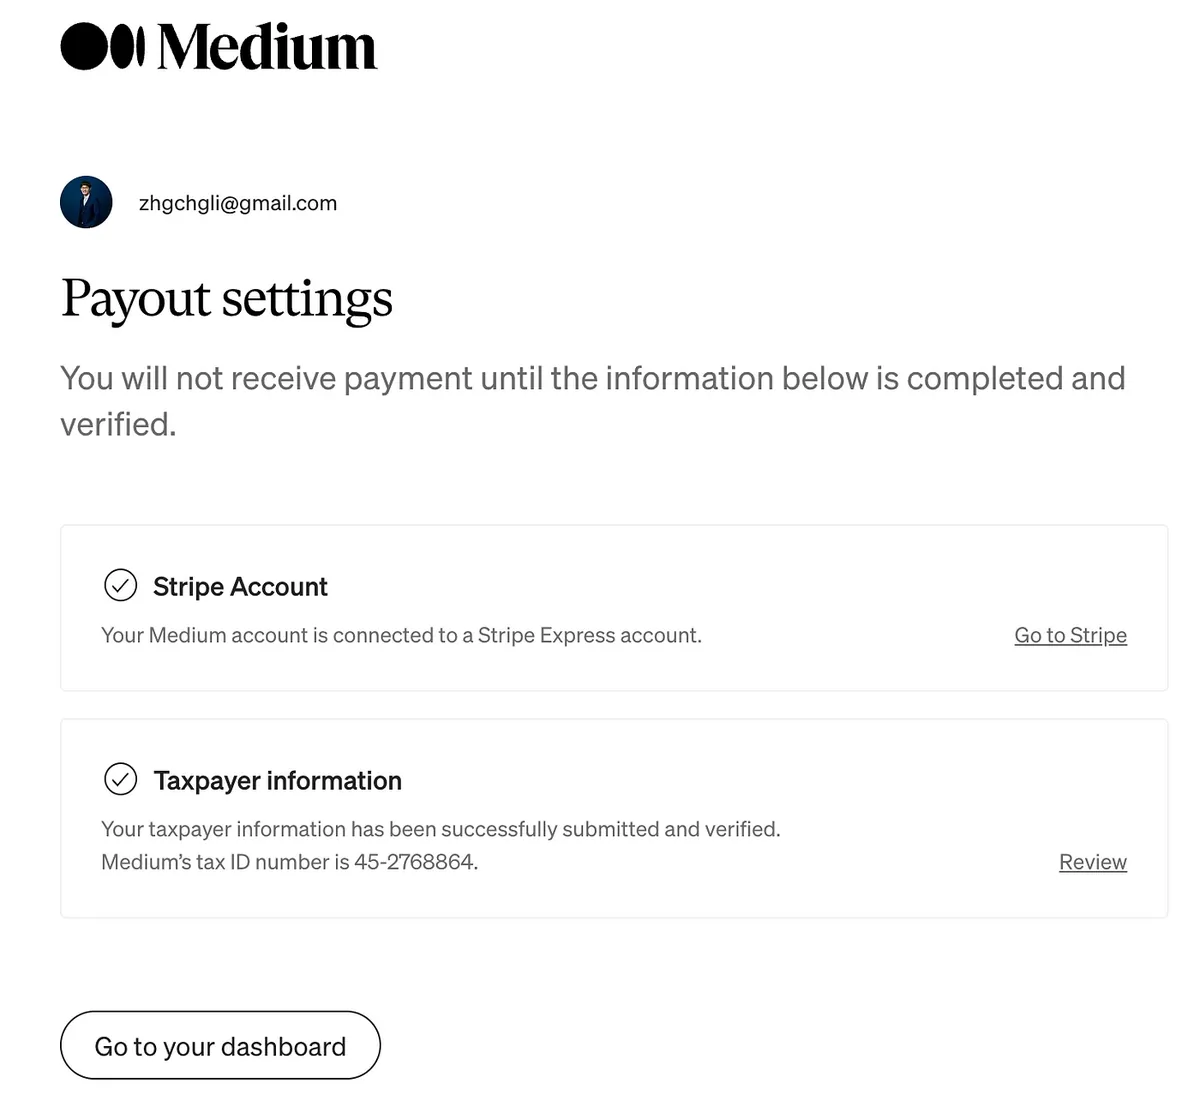This screenshot has height=1119, width=1200.
Task: Click the Medium wordmark text
Action: coord(267,47)
